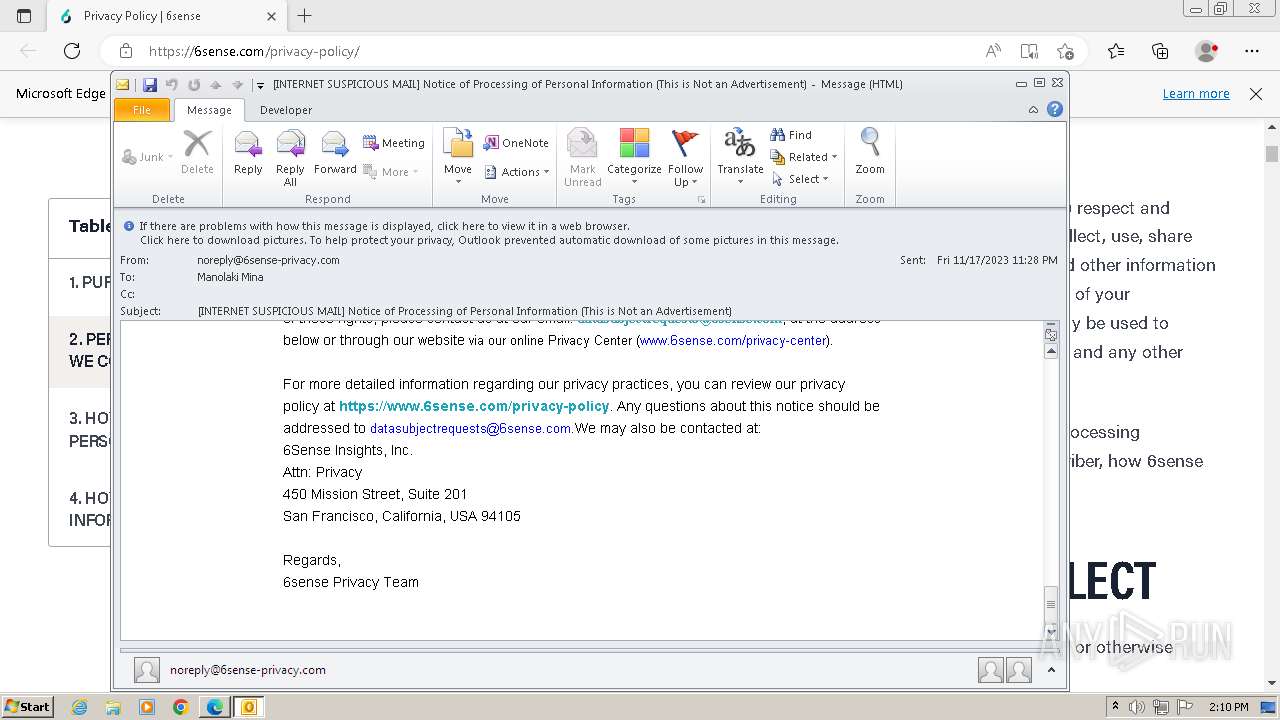Open the Tags group dialog launcher
The width and height of the screenshot is (1280, 720).
(x=702, y=200)
